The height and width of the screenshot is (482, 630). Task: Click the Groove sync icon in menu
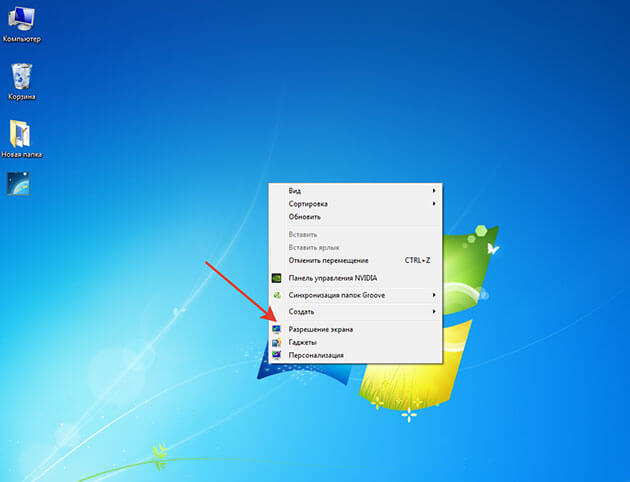point(276,295)
